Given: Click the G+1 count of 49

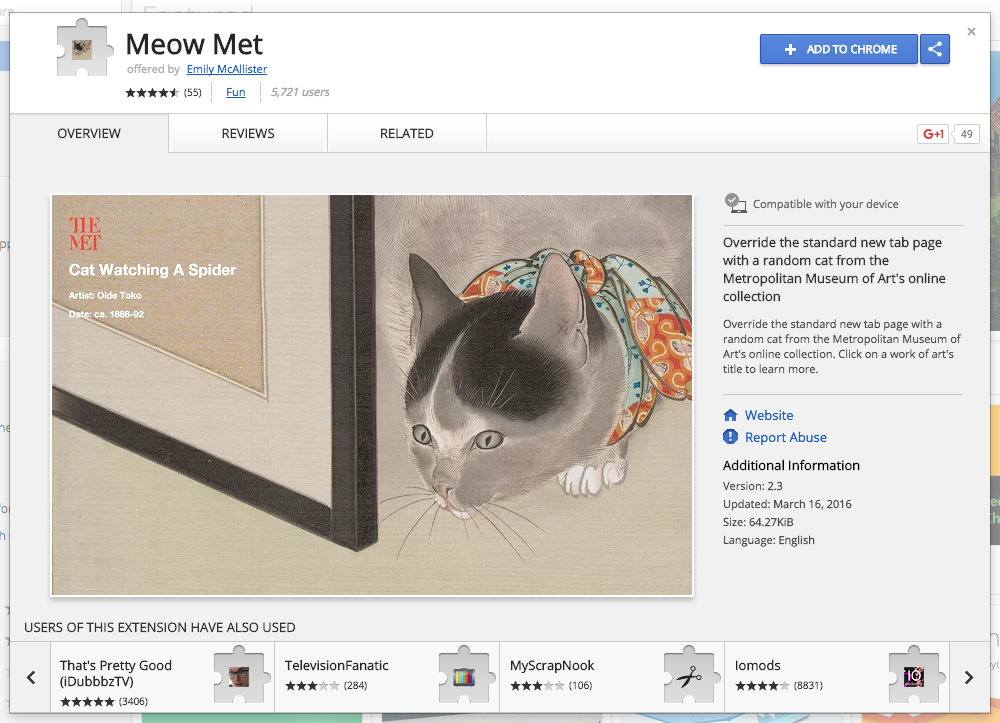Looking at the screenshot, I should [x=966, y=134].
